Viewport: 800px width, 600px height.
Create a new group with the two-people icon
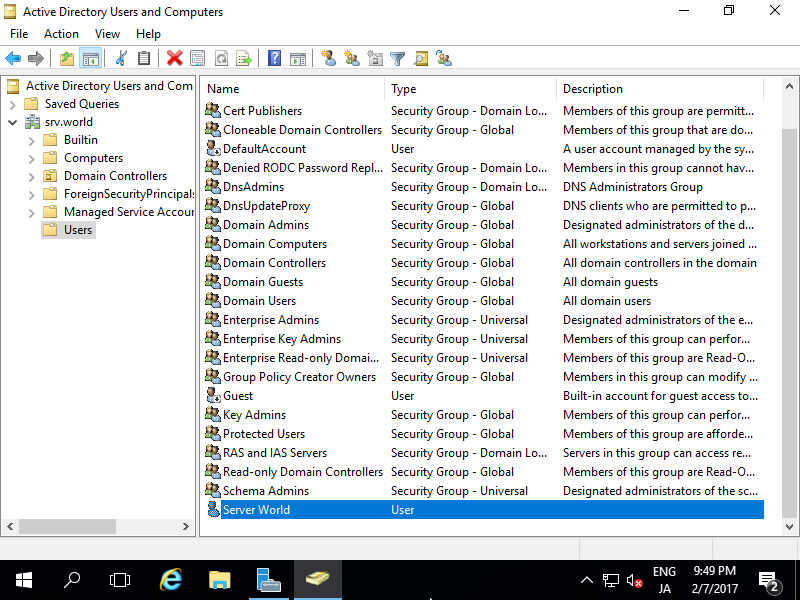(x=352, y=59)
